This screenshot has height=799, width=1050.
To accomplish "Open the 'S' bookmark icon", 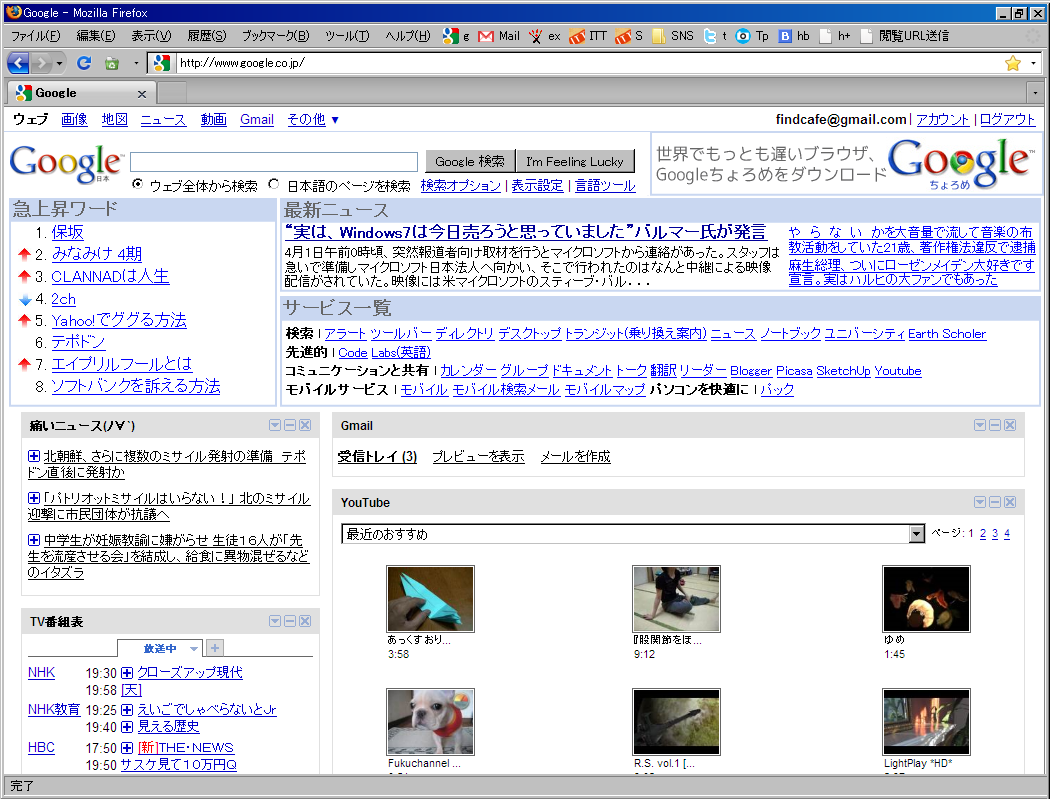I will tap(629, 36).
